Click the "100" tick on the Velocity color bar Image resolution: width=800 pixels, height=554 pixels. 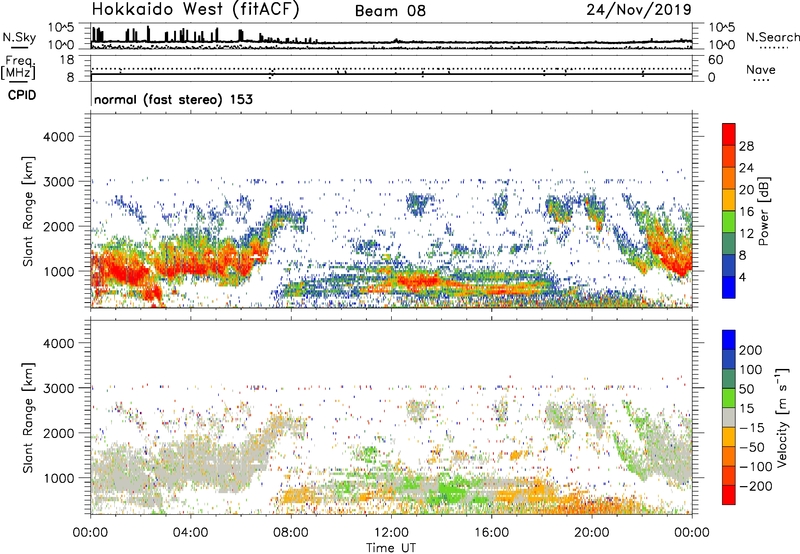pos(751,370)
